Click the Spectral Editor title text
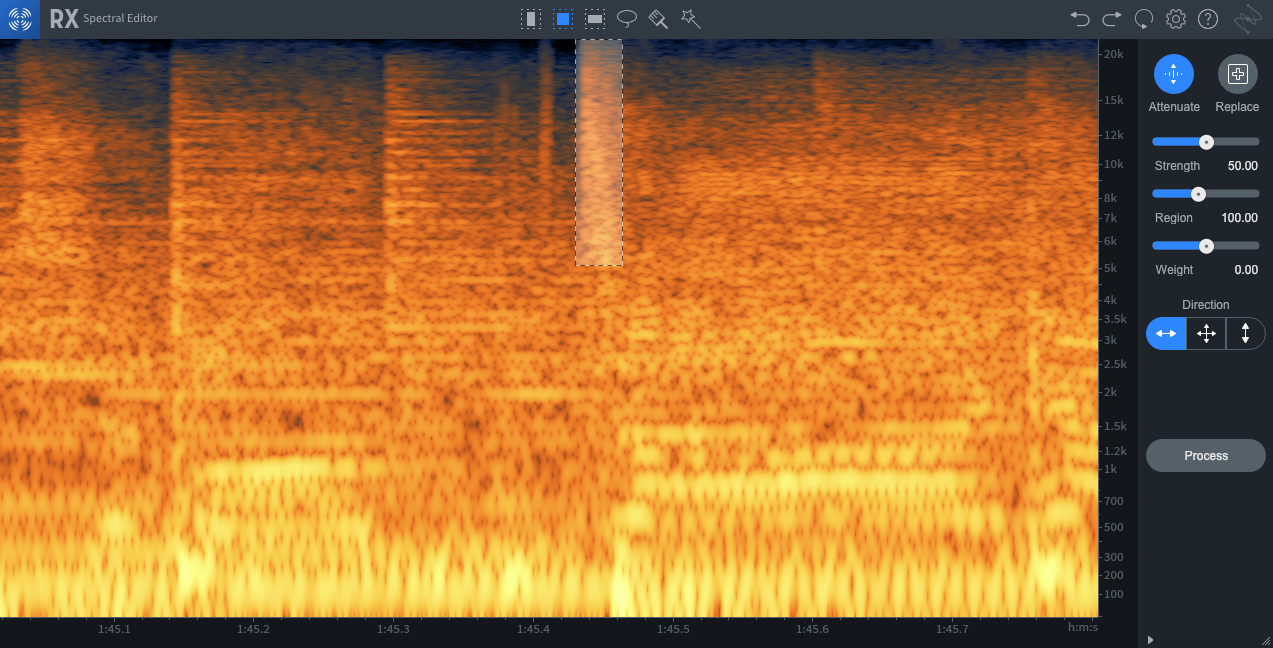 [x=120, y=19]
